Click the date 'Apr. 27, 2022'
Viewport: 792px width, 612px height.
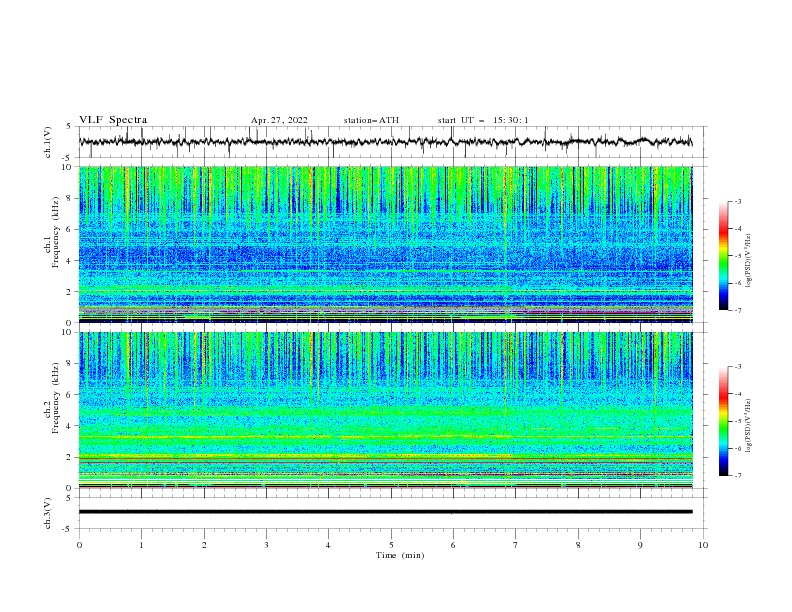pos(279,120)
